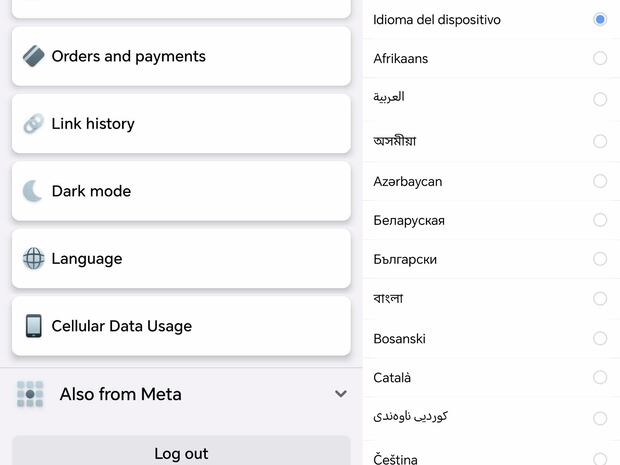Click the Cellular Data Usage phone icon

[33, 326]
